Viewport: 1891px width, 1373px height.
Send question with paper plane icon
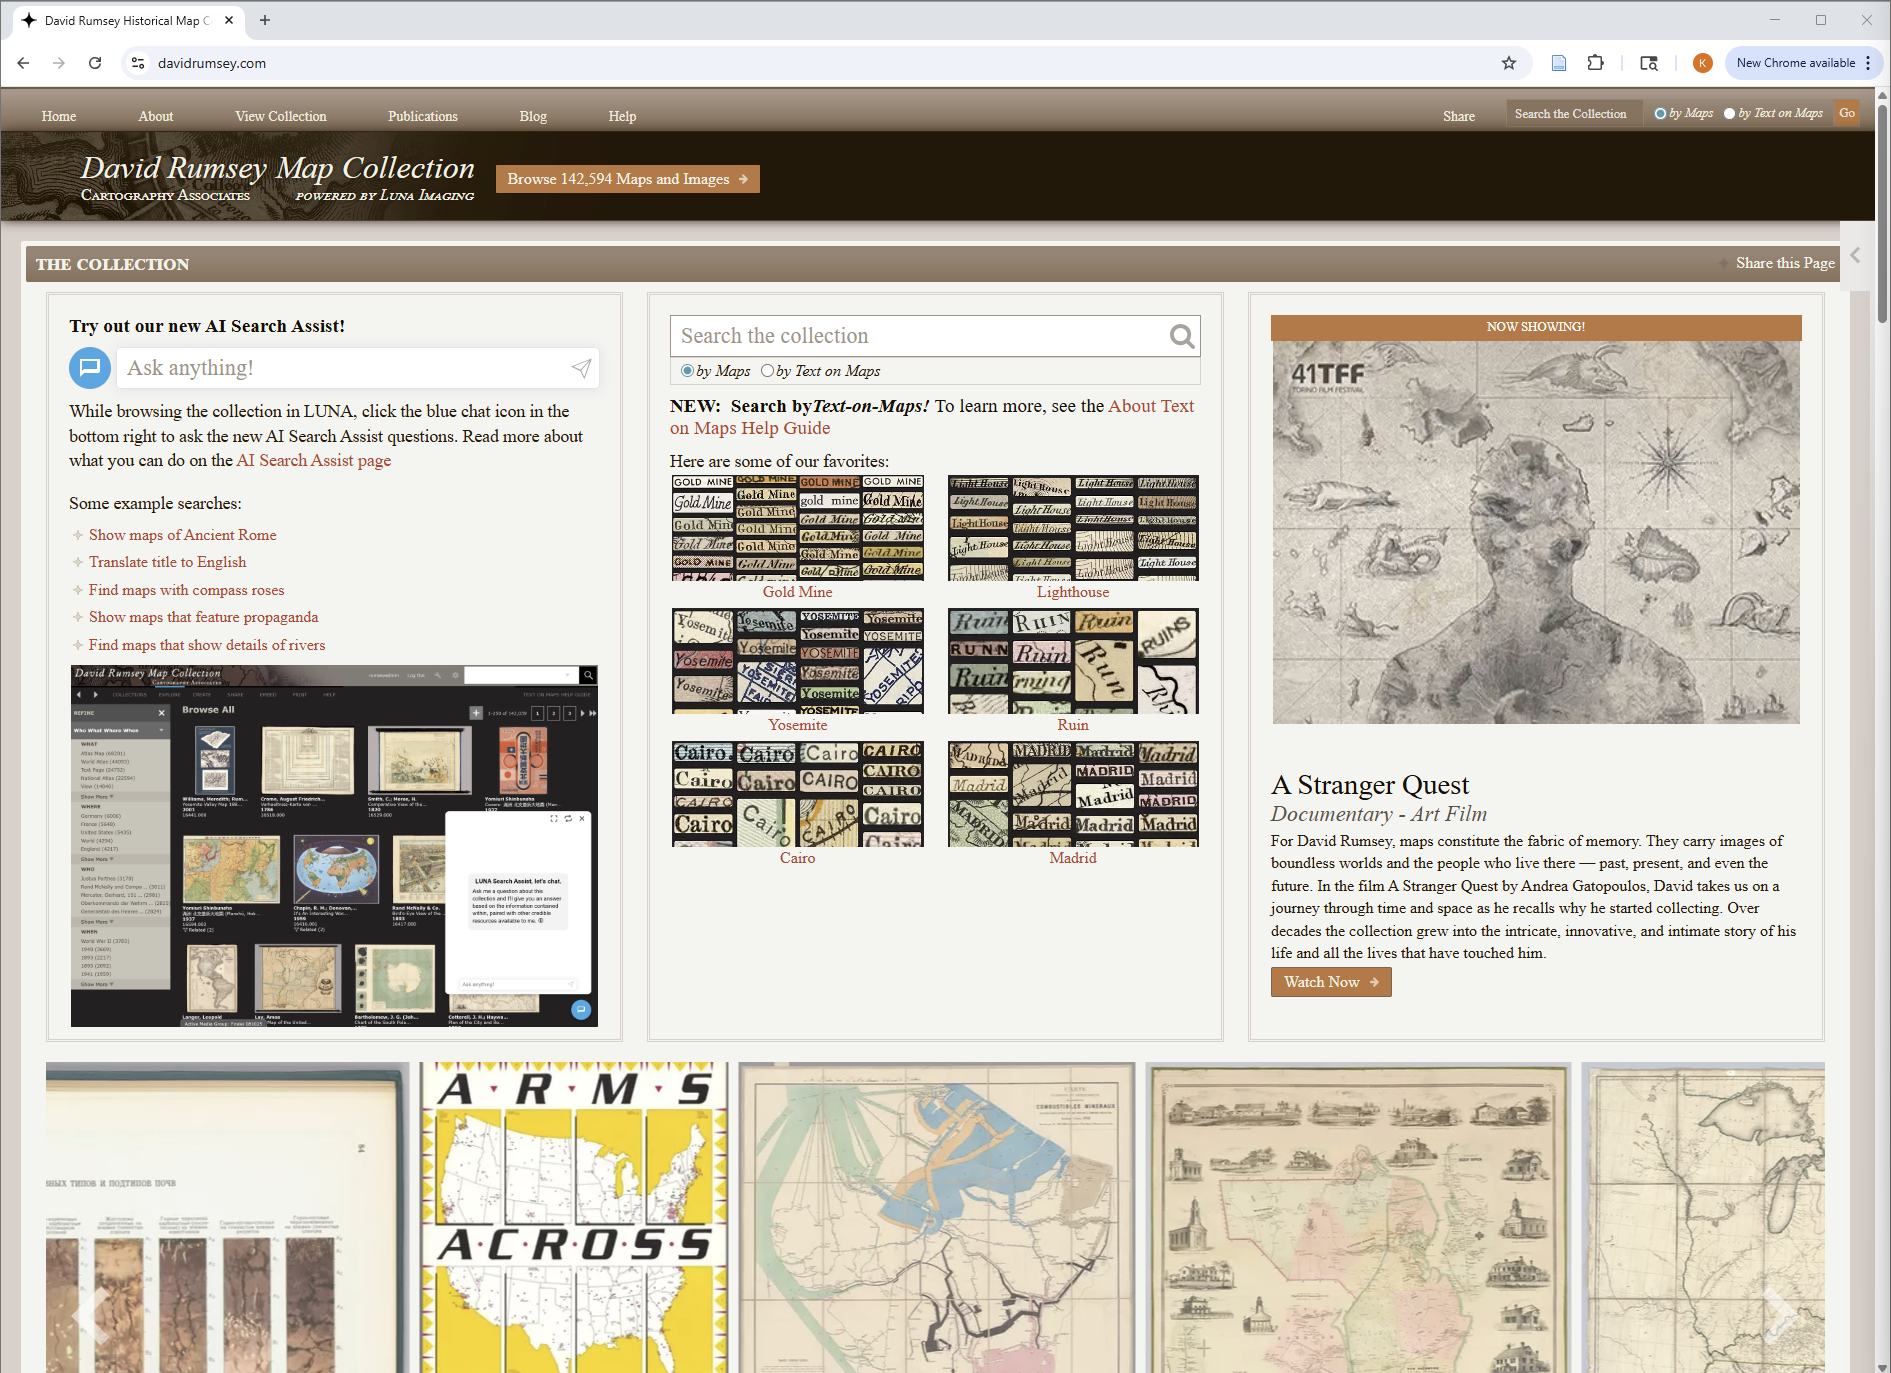pyautogui.click(x=581, y=368)
